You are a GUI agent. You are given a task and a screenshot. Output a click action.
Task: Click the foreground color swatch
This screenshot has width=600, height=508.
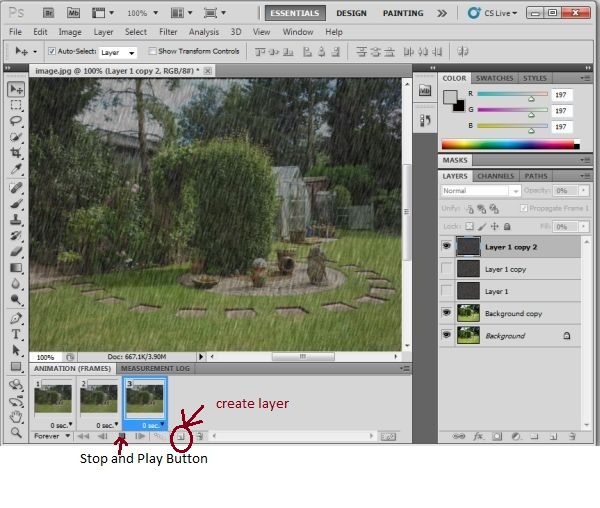[450, 97]
